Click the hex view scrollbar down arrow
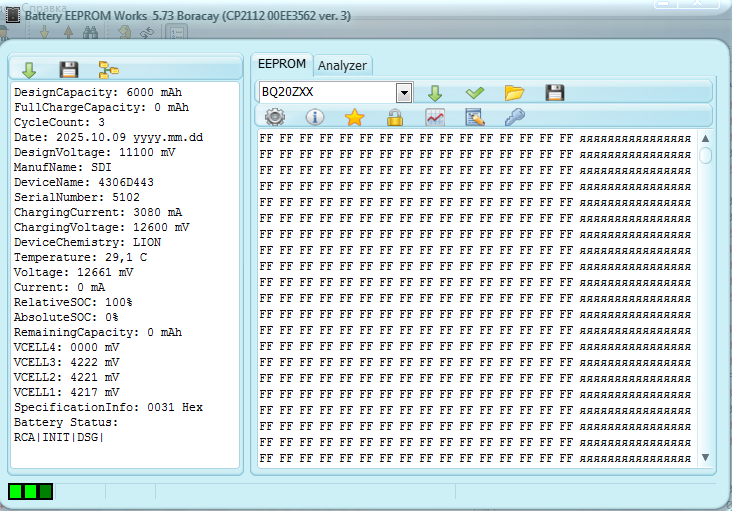This screenshot has height=511, width=732. 705,457
